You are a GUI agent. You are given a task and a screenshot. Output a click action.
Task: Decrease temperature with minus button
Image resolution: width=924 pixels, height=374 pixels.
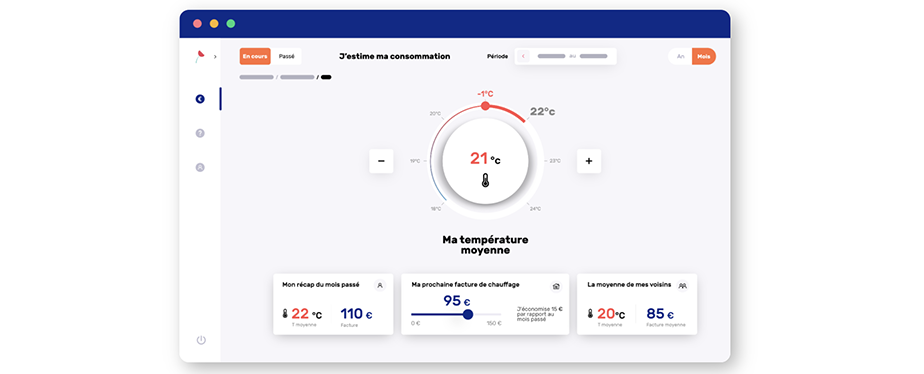click(x=381, y=161)
